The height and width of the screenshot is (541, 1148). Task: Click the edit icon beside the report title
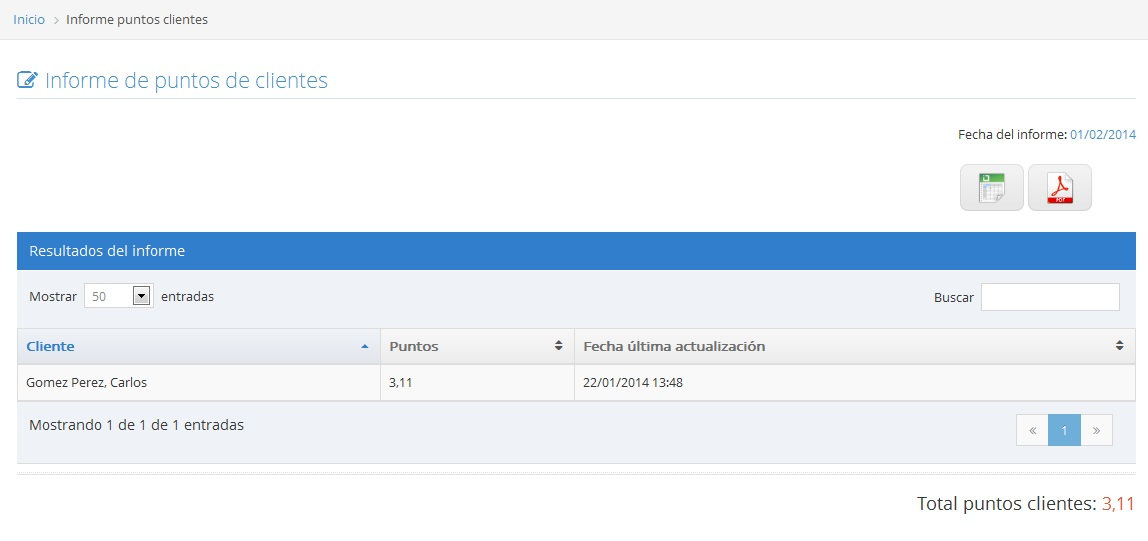click(28, 81)
